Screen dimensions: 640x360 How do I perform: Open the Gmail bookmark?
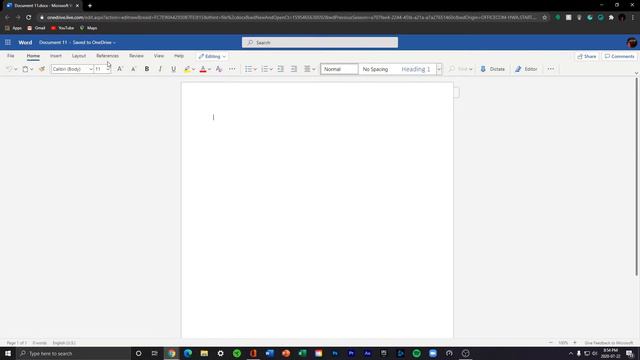coord(36,28)
